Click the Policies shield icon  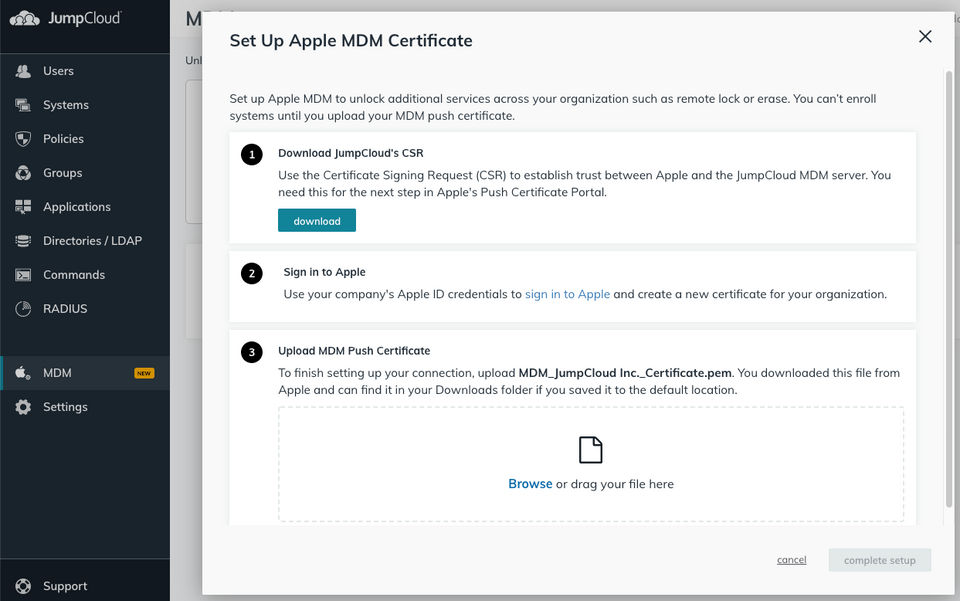point(23,139)
